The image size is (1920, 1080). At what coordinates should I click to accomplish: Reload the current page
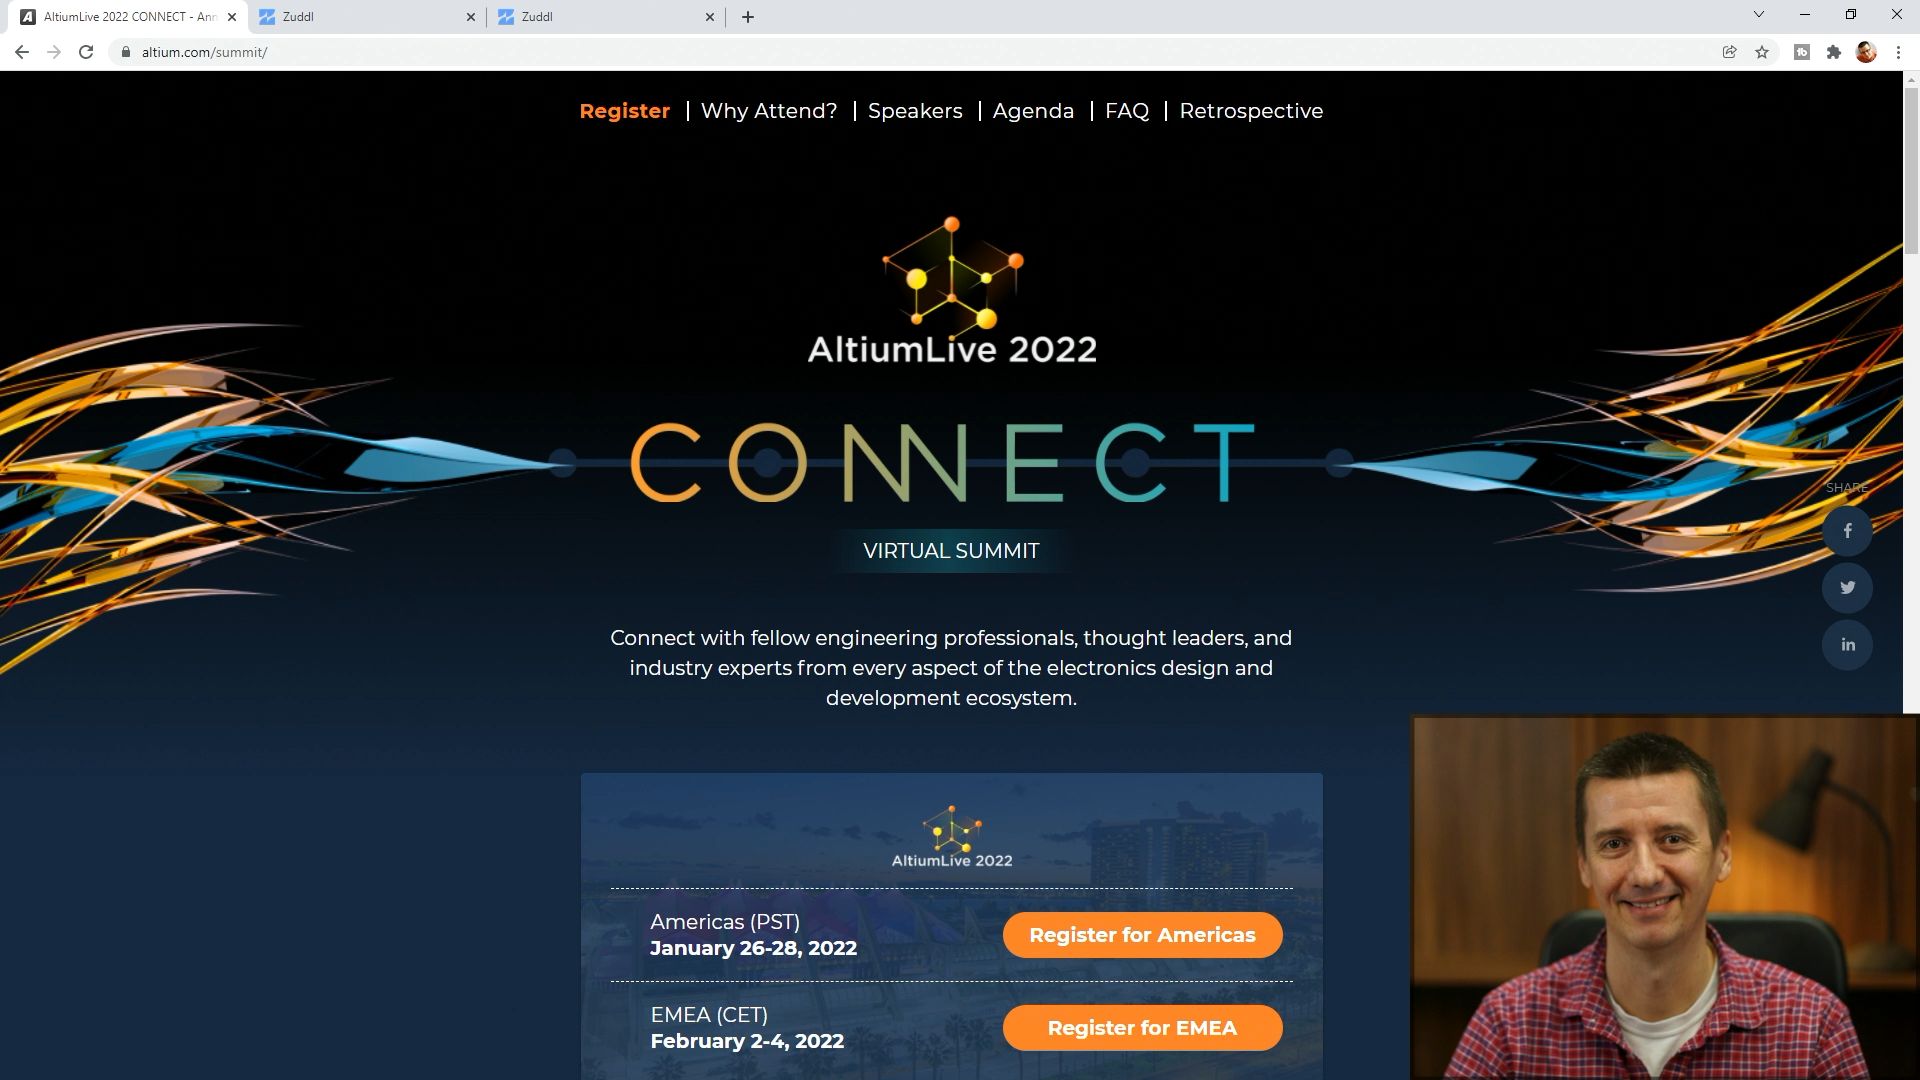click(x=86, y=52)
